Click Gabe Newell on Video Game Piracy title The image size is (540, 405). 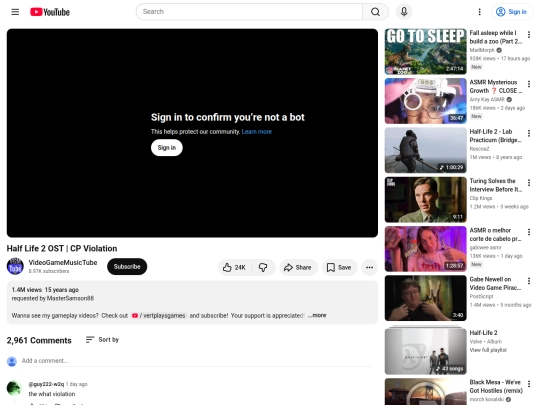pos(495,283)
